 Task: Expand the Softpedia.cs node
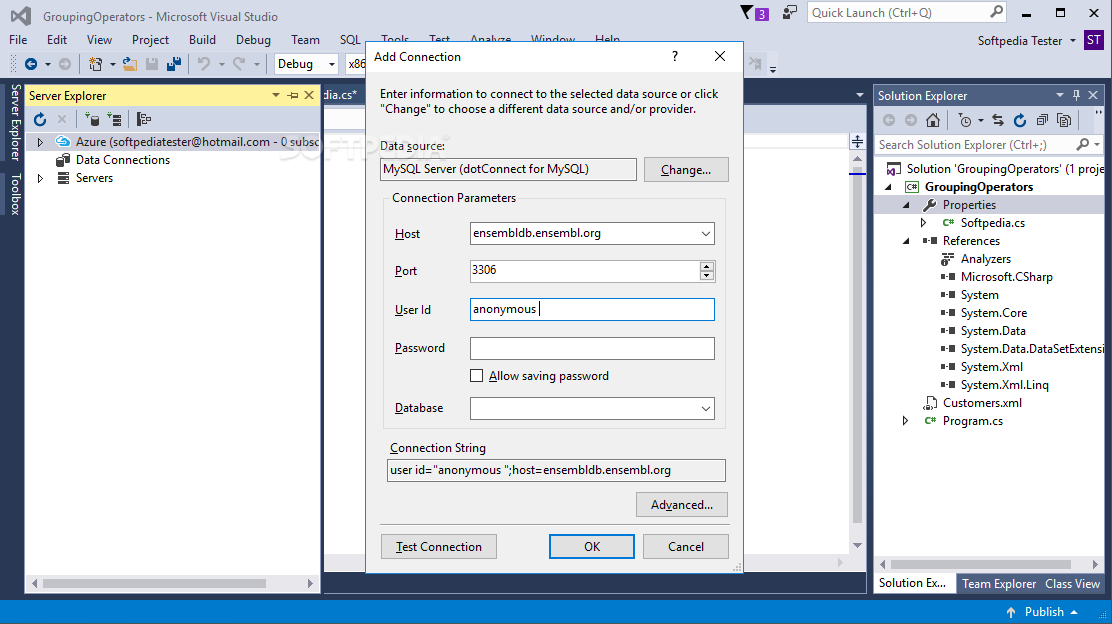click(x=923, y=223)
